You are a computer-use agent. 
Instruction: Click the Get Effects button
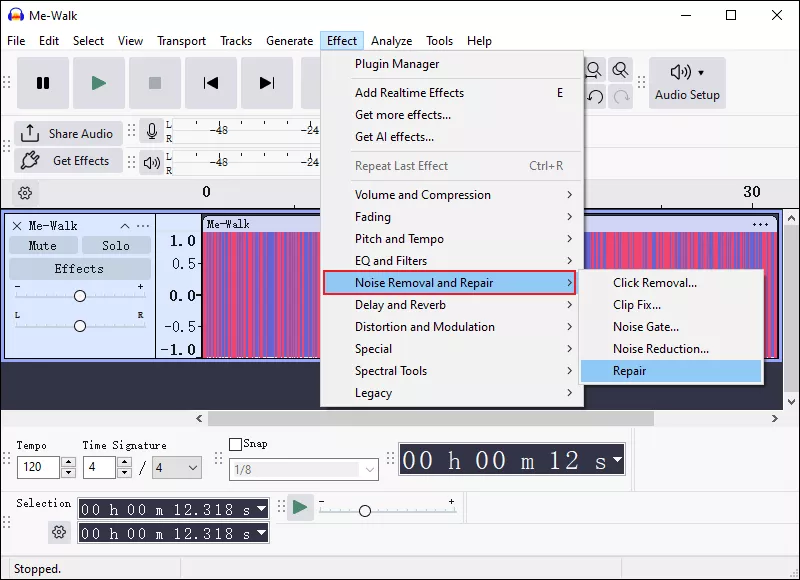click(x=68, y=161)
